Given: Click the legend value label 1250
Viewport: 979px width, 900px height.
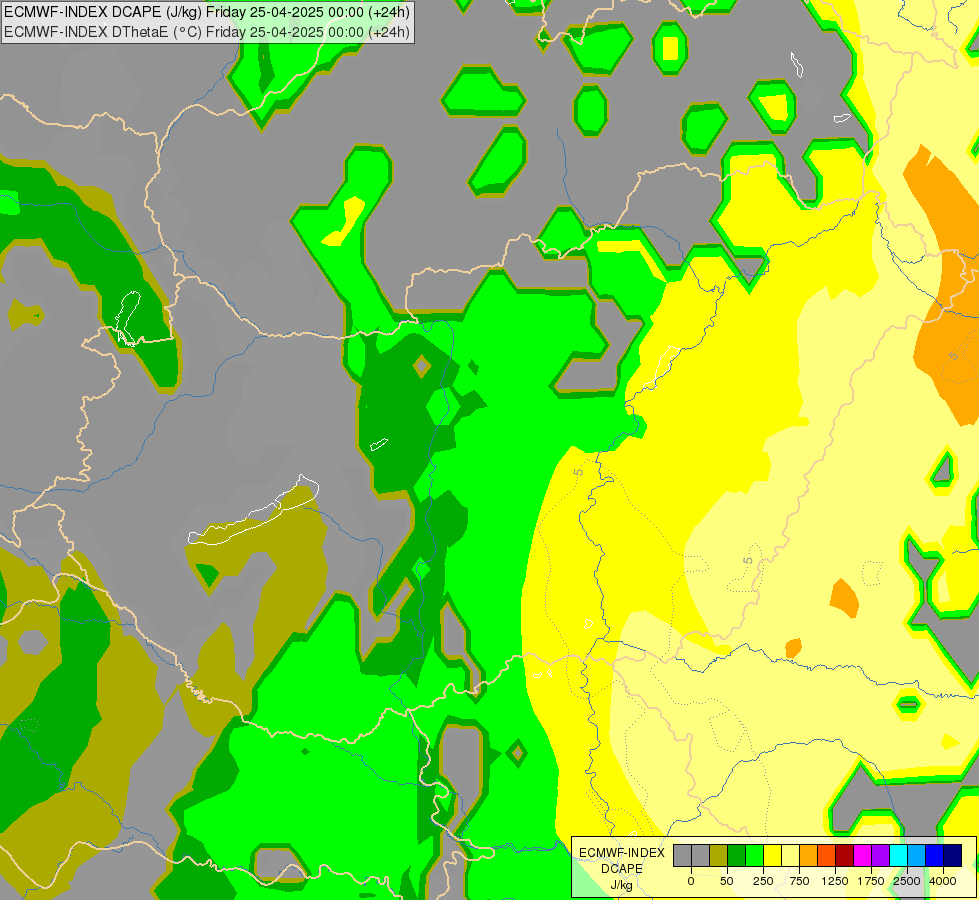Looking at the screenshot, I should 835,881.
